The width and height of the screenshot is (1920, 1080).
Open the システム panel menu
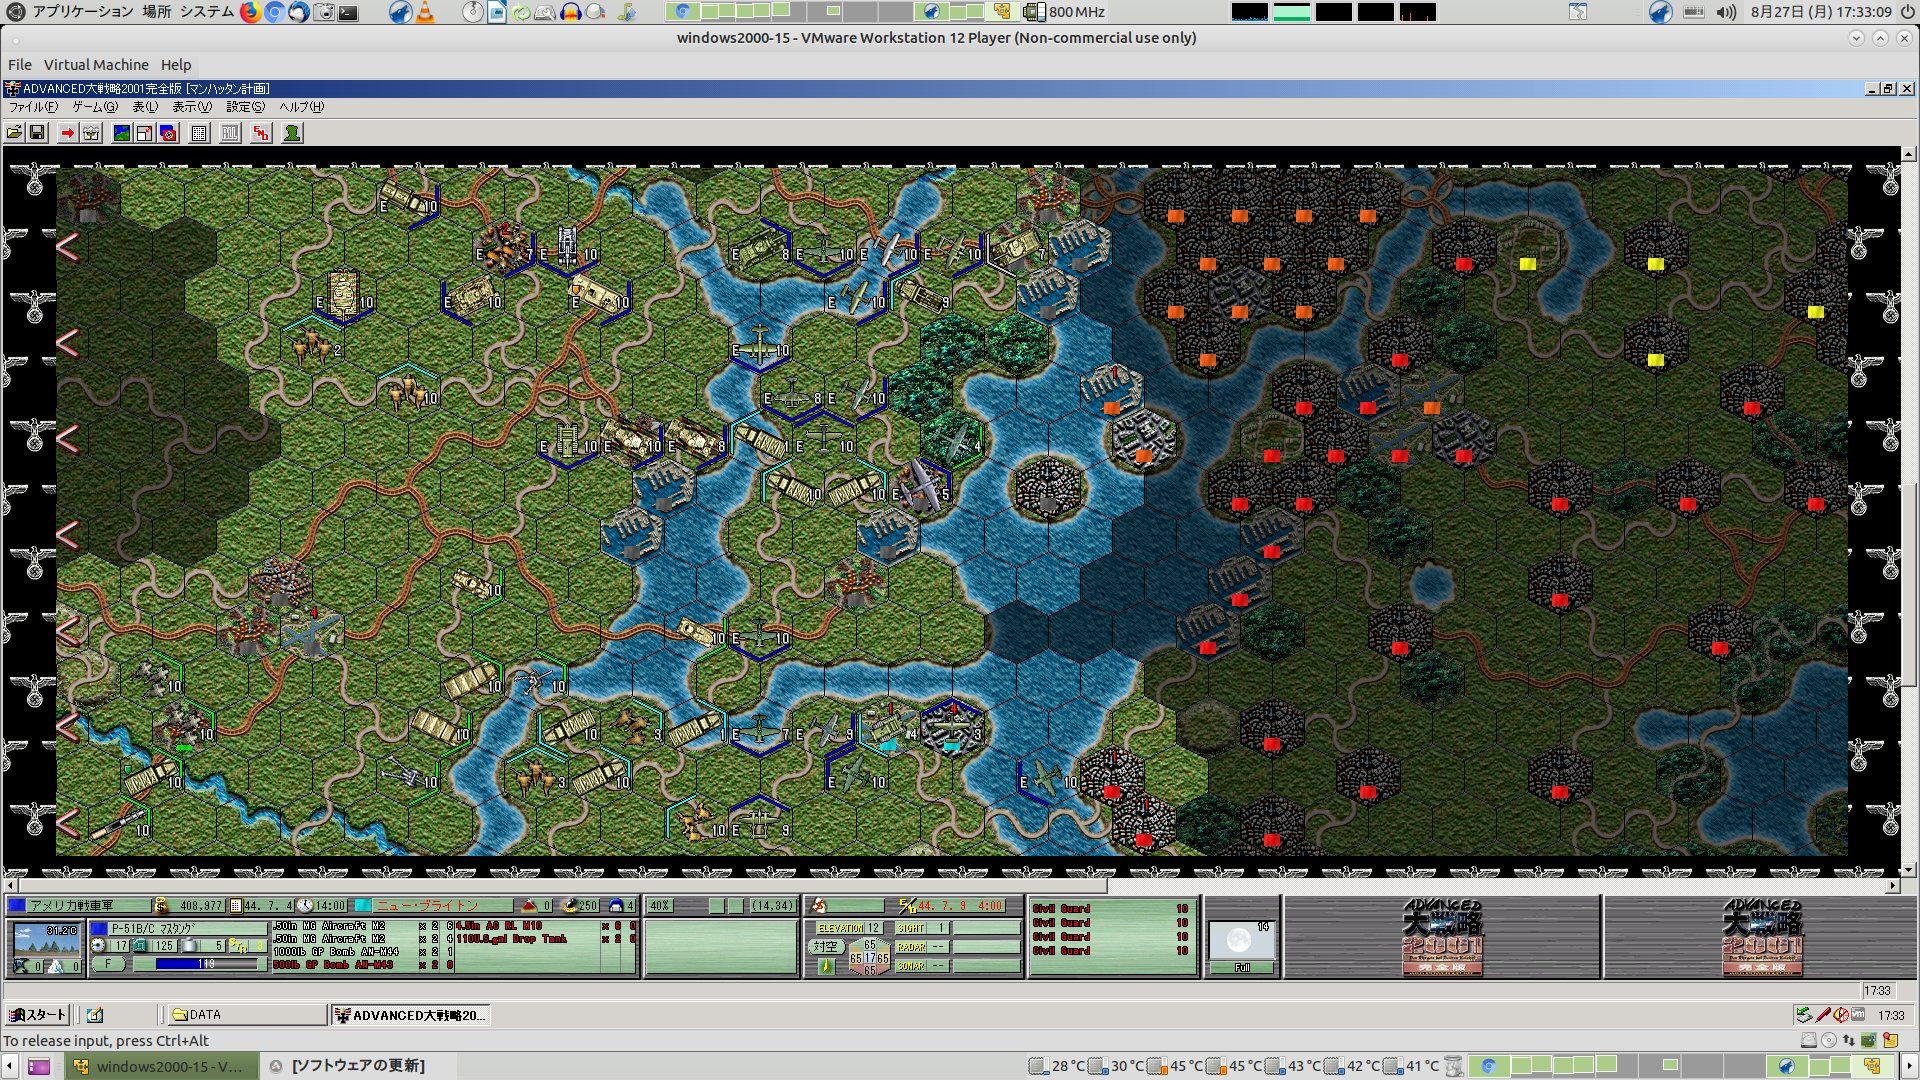[x=207, y=12]
